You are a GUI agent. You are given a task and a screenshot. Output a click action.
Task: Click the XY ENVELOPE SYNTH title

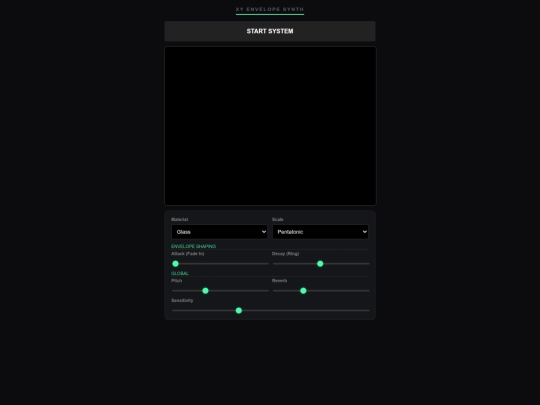[x=270, y=9]
